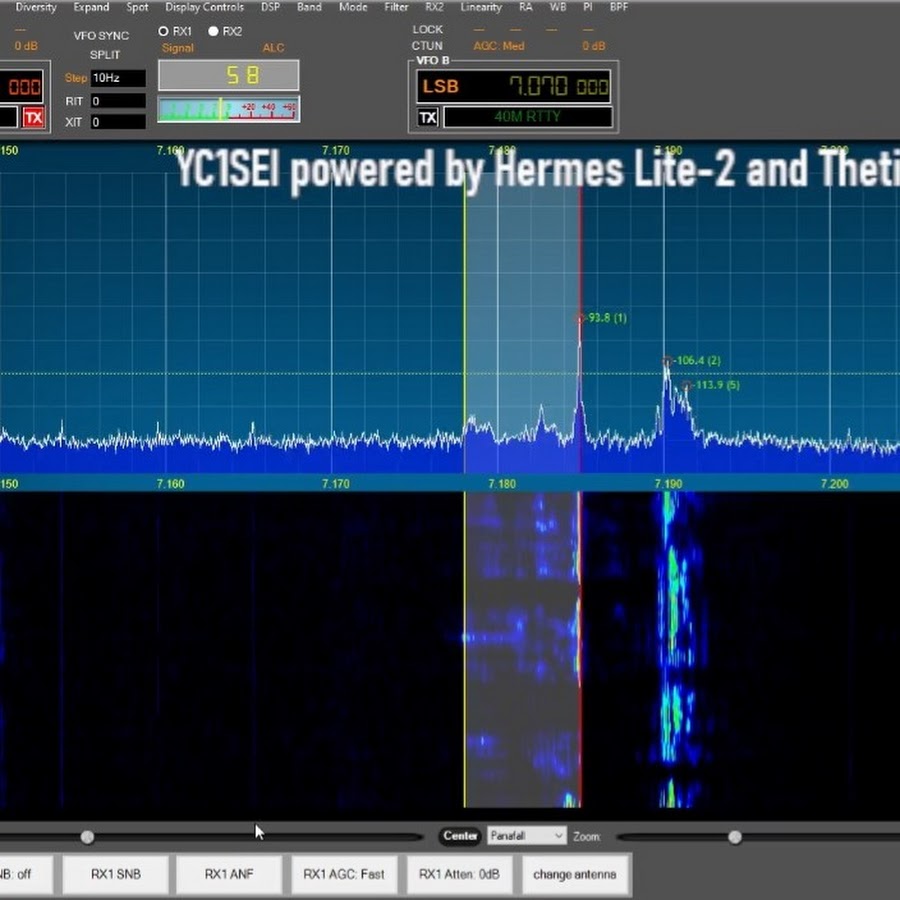Click the ALC meter label
This screenshot has height=900, width=900.
[x=273, y=48]
